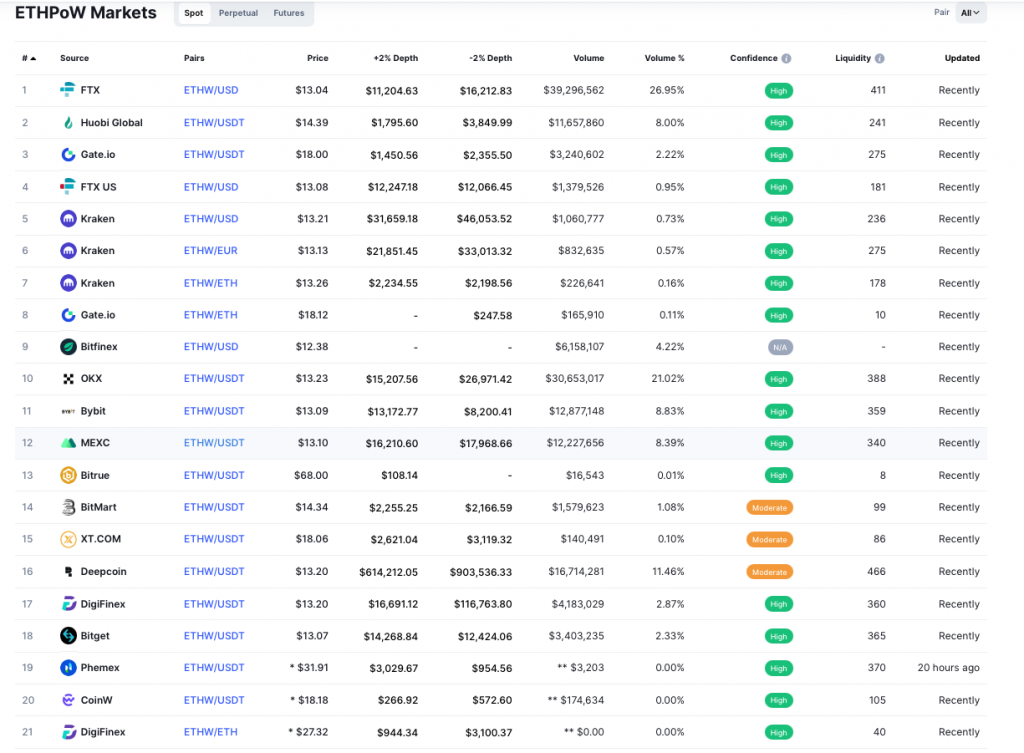The height and width of the screenshot is (753, 1024).
Task: Click the Confidence info icon in header
Action: [x=786, y=58]
